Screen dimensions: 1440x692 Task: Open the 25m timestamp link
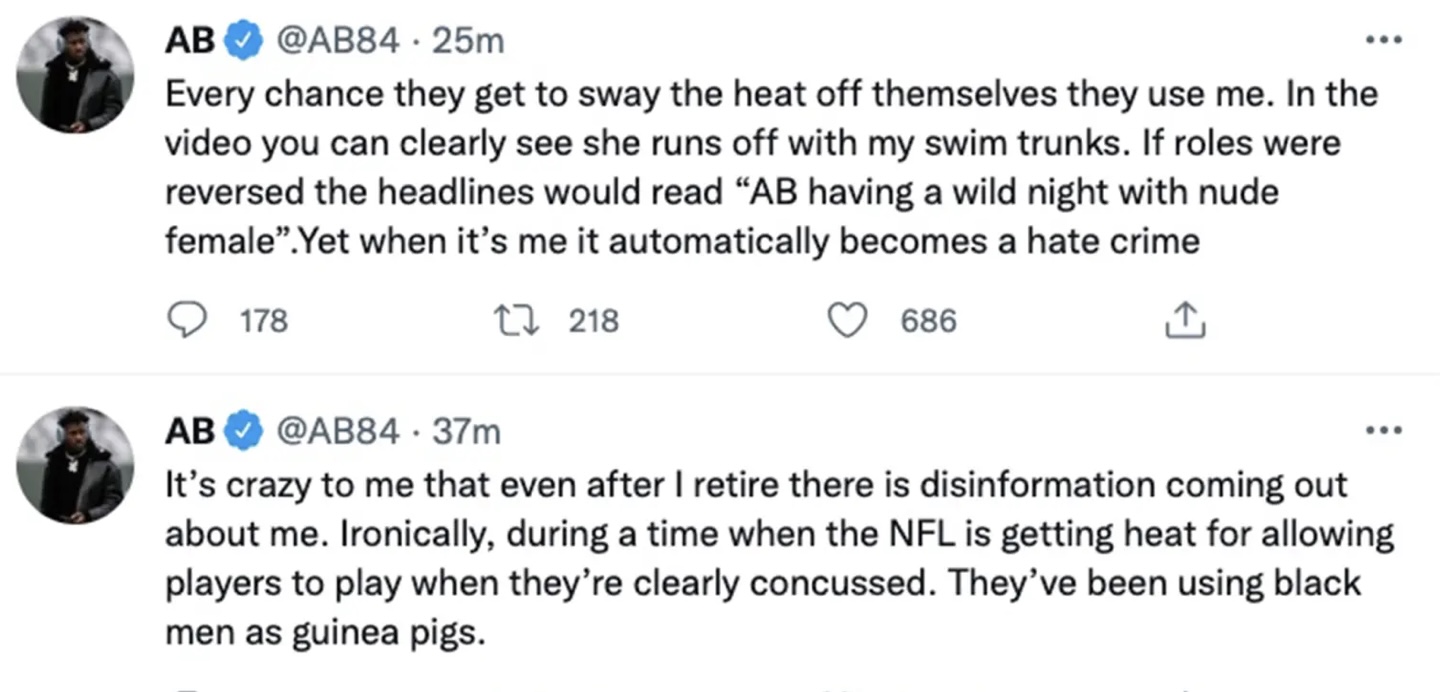469,41
